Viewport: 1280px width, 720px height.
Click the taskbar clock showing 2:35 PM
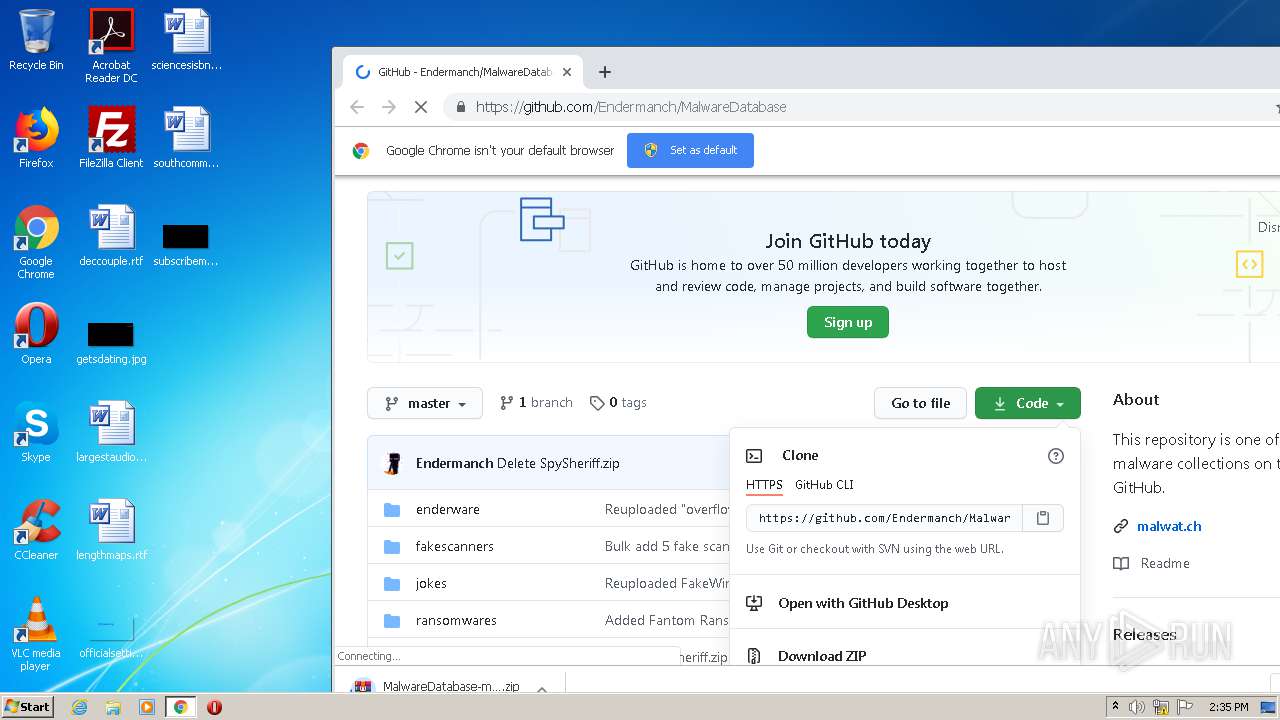[x=1228, y=707]
